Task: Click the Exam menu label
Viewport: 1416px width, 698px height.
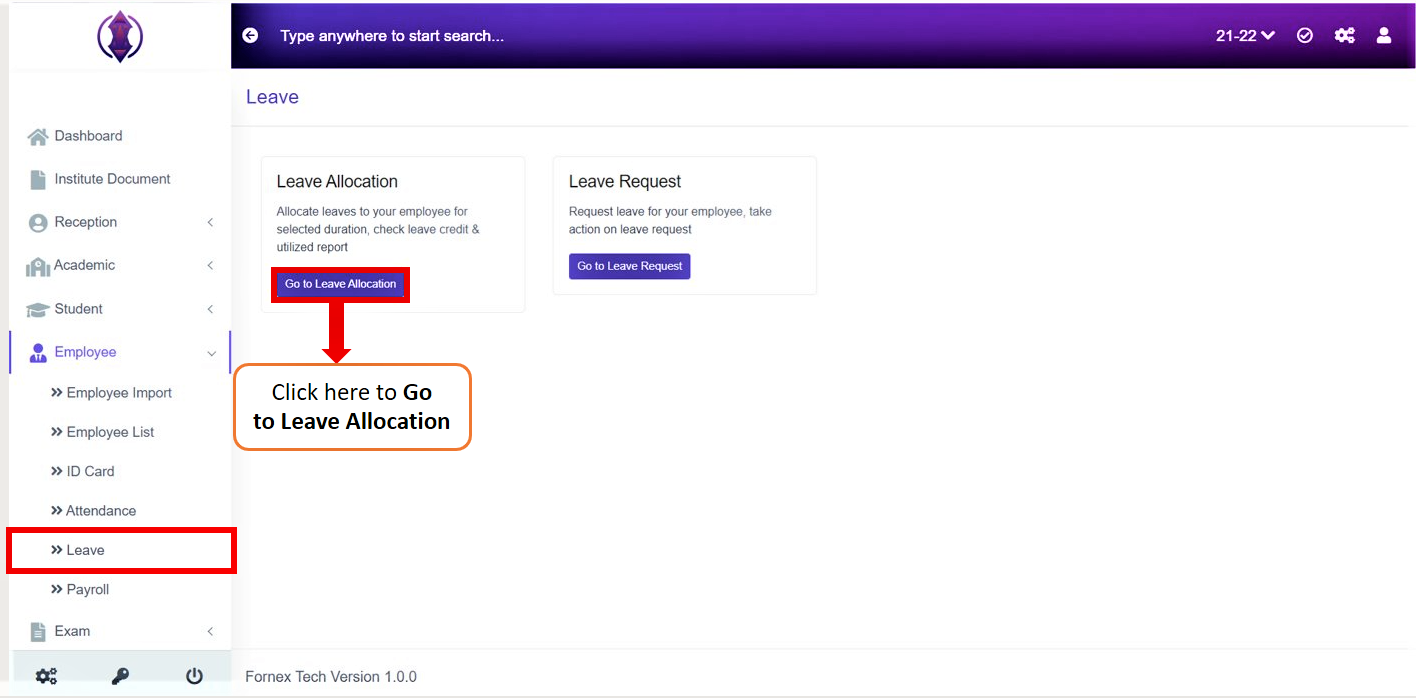Action: (x=72, y=631)
